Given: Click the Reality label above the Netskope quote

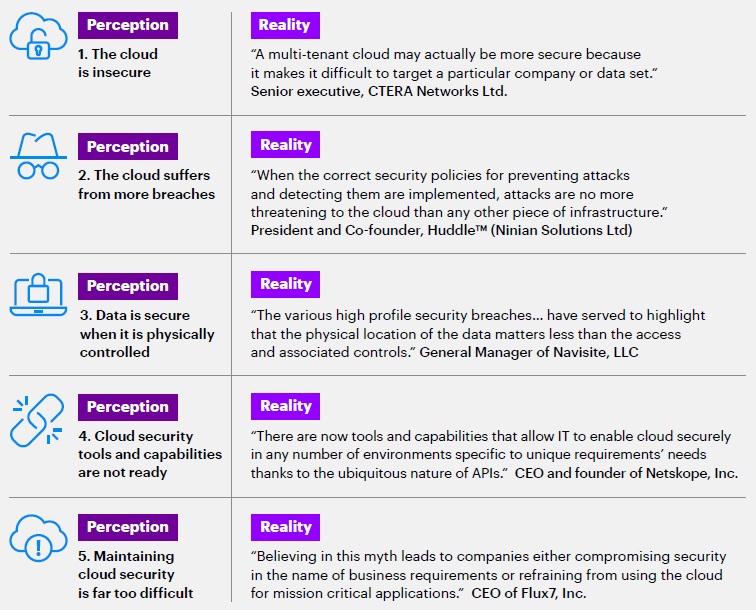Looking at the screenshot, I should click(x=285, y=405).
